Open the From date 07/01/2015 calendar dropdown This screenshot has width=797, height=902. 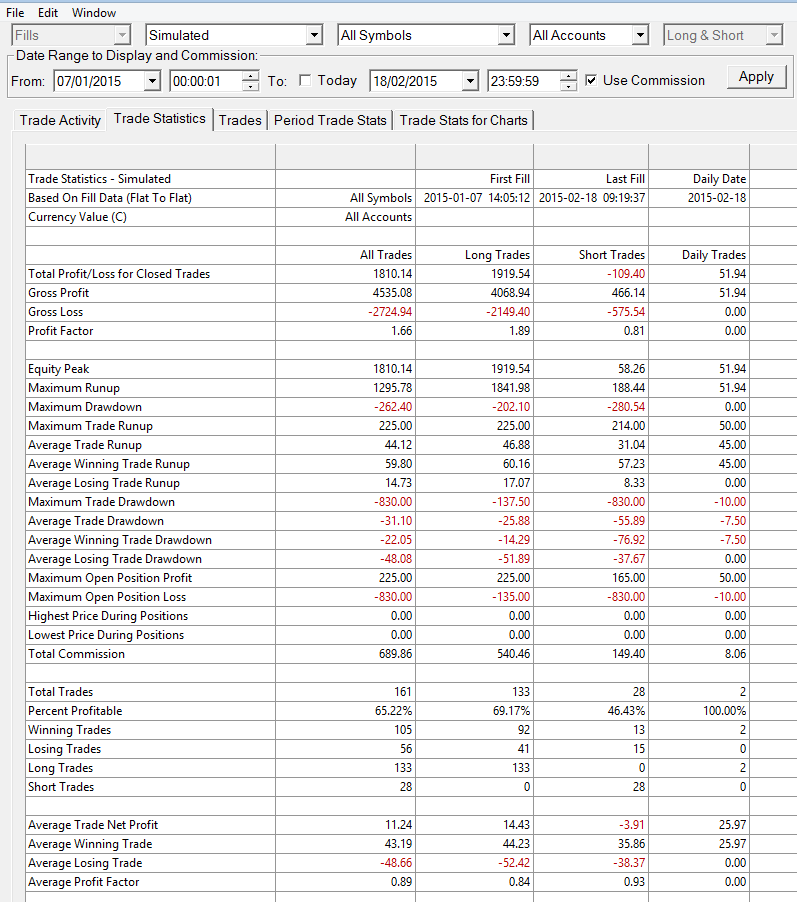152,81
